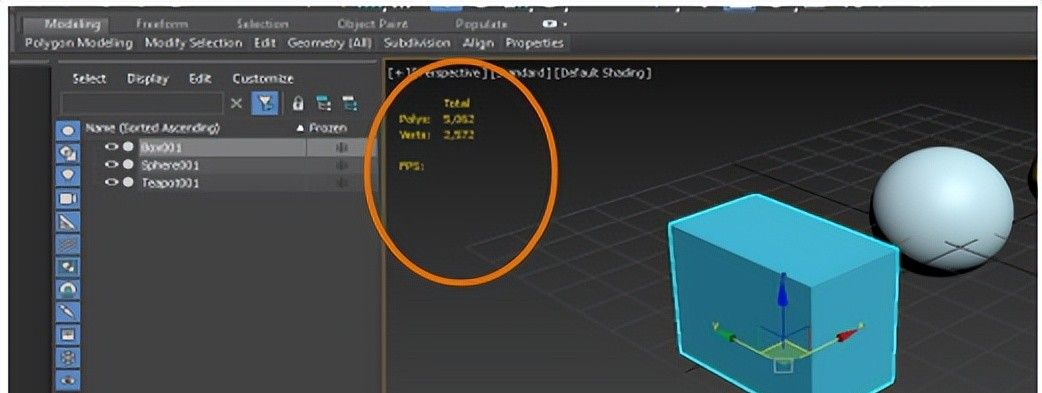
Task: Expand the Polygon Modeling ribbon panel
Action: tap(79, 43)
